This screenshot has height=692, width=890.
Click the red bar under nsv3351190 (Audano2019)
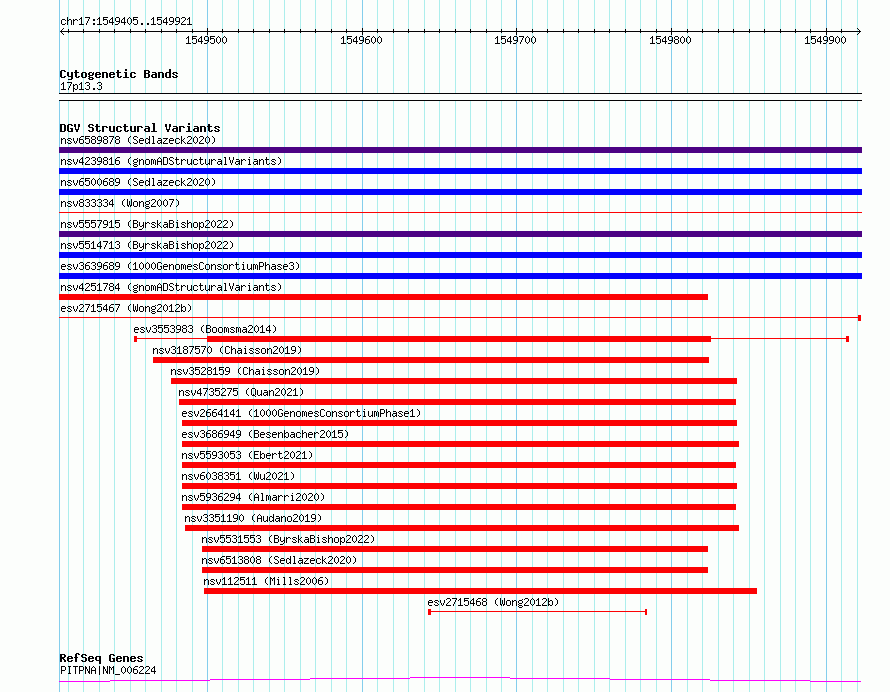[462, 528]
